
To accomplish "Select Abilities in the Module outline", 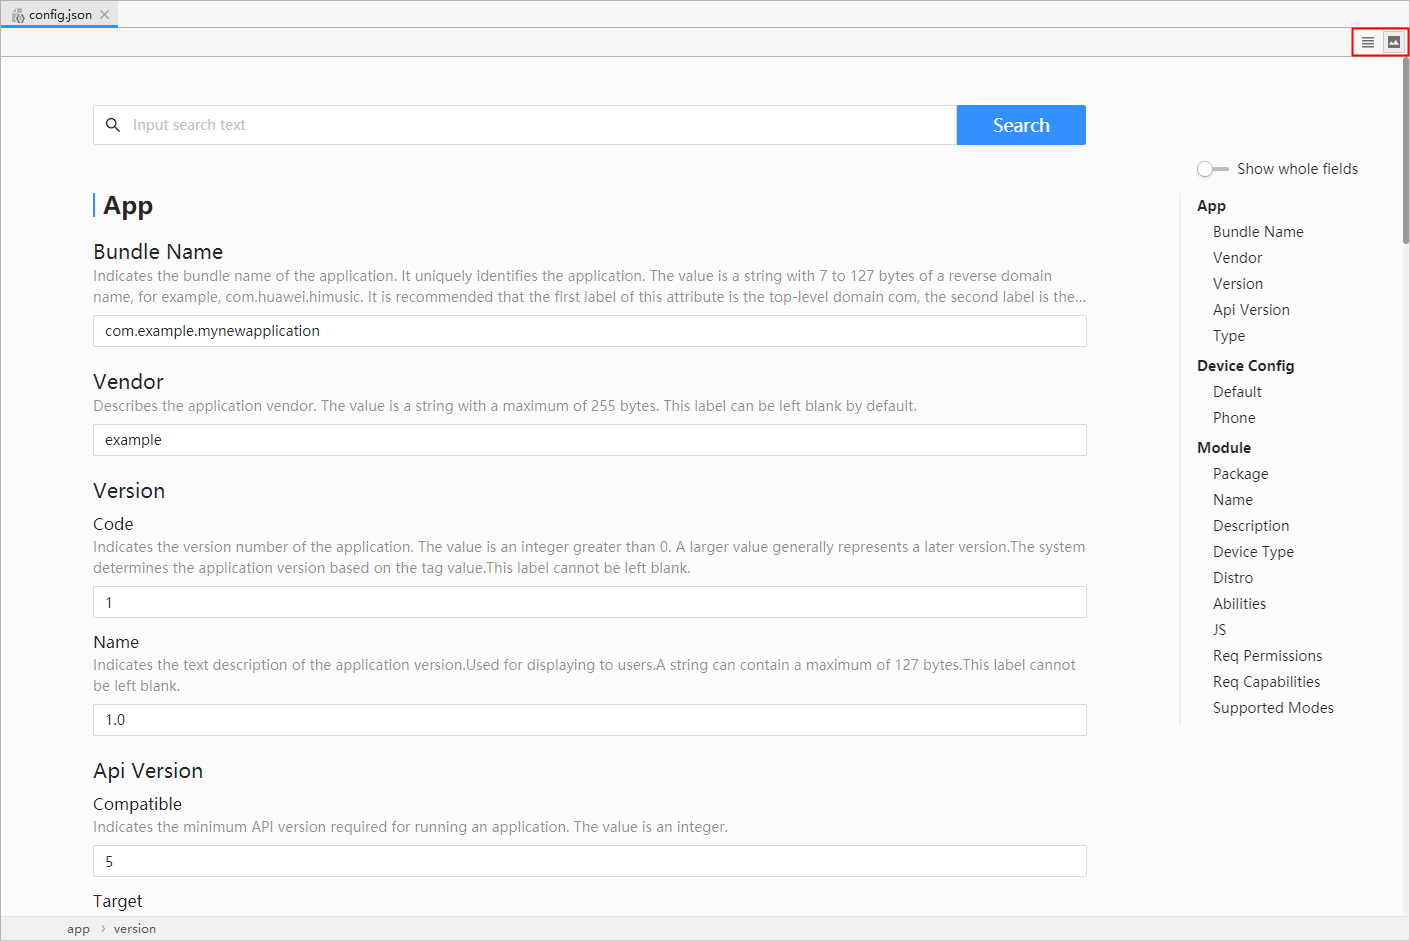I will [x=1239, y=604].
